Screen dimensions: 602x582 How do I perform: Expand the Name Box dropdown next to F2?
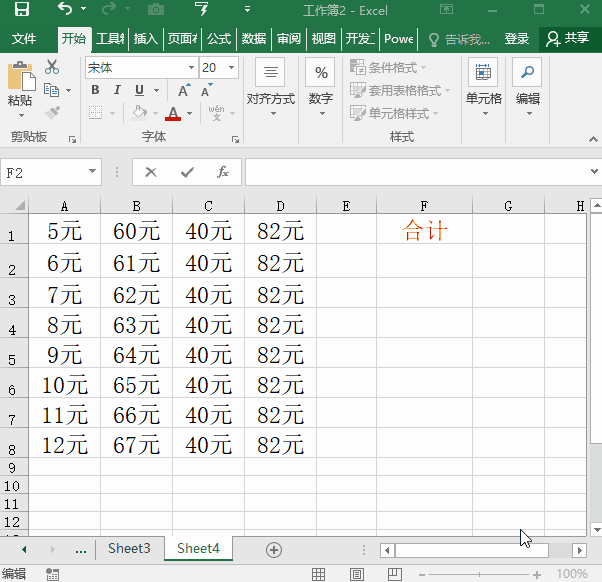(93, 172)
